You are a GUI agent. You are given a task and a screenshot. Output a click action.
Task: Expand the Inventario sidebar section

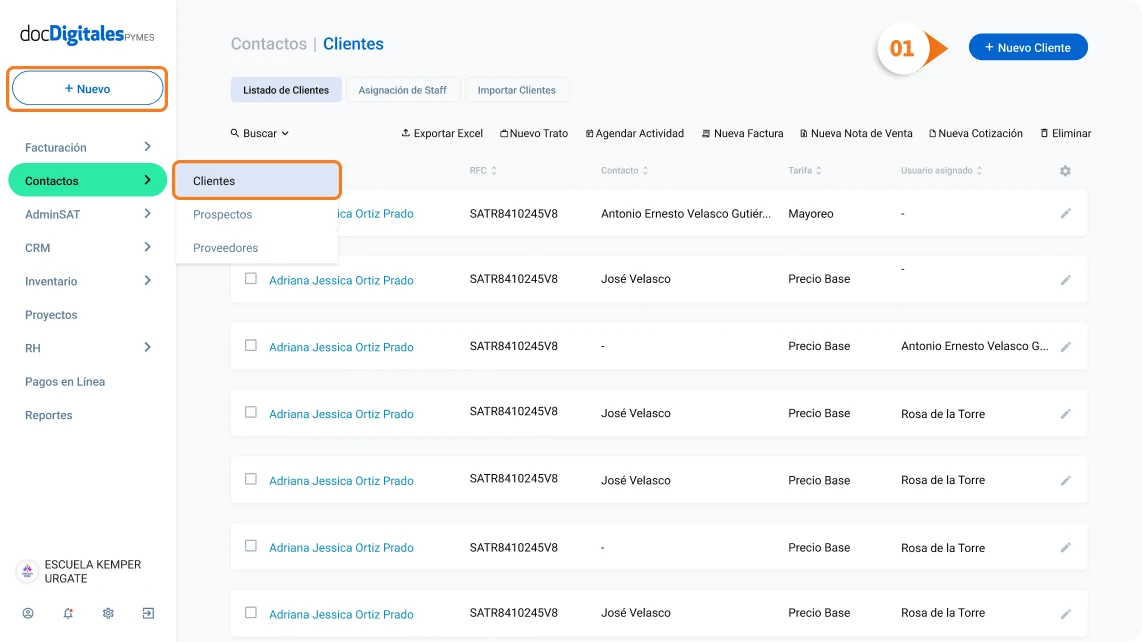(147, 281)
